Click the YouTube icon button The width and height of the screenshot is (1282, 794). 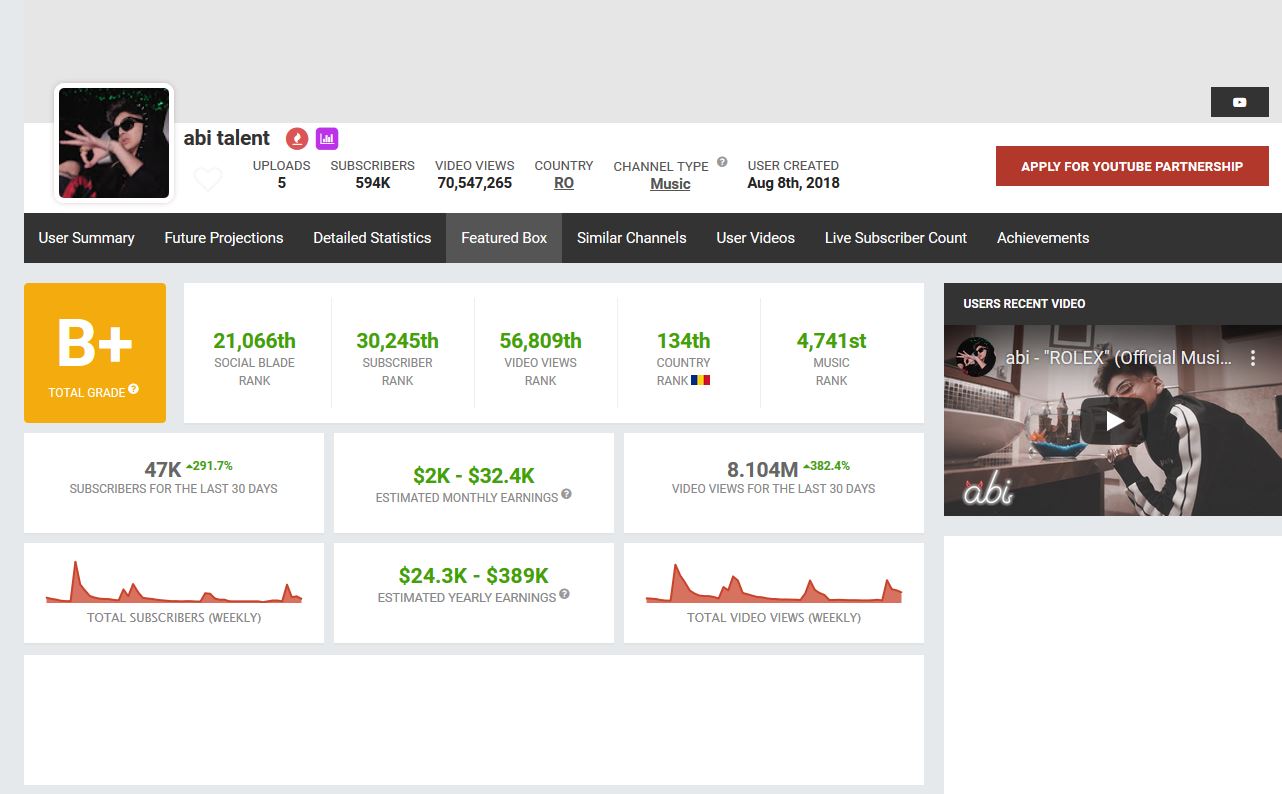(x=1239, y=102)
